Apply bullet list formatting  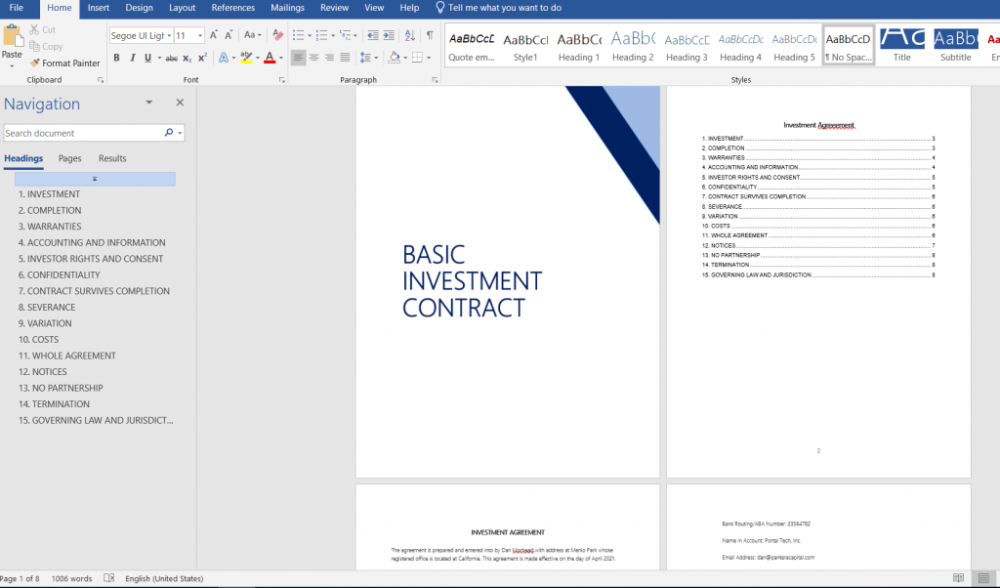click(x=299, y=35)
